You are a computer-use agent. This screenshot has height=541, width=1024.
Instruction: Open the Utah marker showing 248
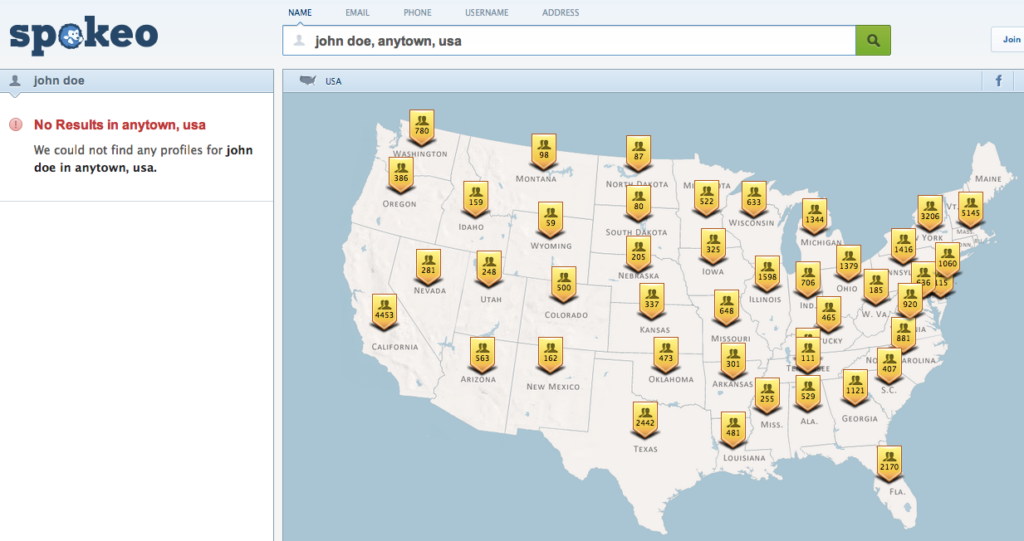click(489, 269)
